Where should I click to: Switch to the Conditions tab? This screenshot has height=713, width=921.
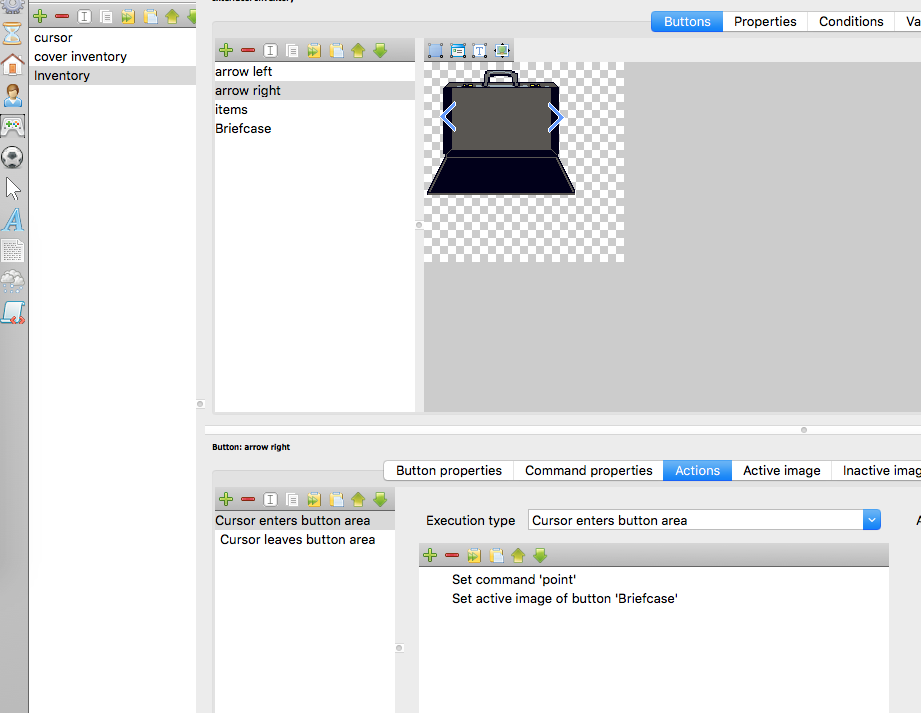click(851, 22)
